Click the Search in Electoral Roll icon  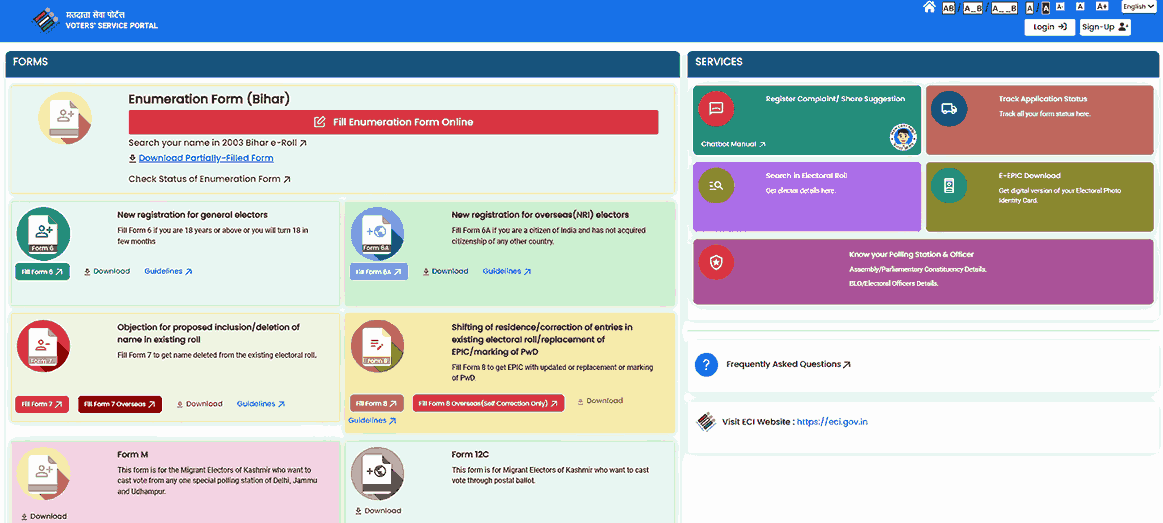point(716,185)
